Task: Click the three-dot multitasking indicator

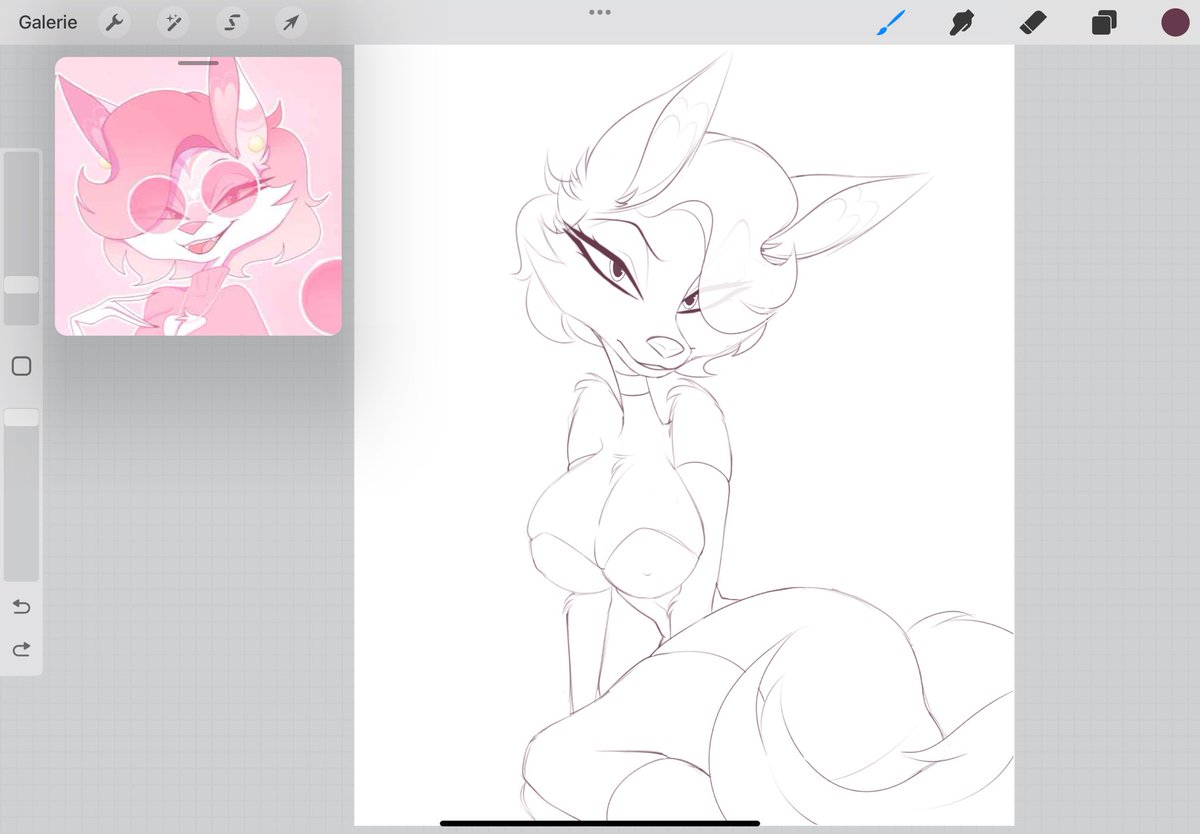Action: (x=600, y=12)
